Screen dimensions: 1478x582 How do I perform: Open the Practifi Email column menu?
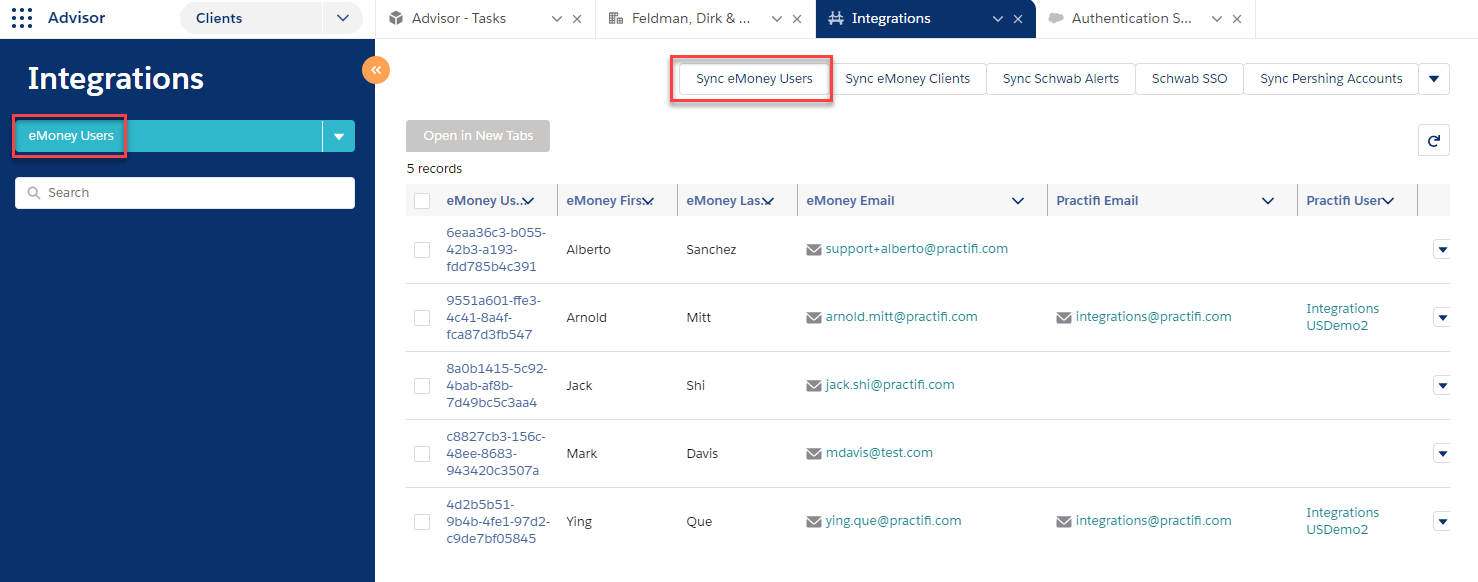pyautogui.click(x=1268, y=201)
